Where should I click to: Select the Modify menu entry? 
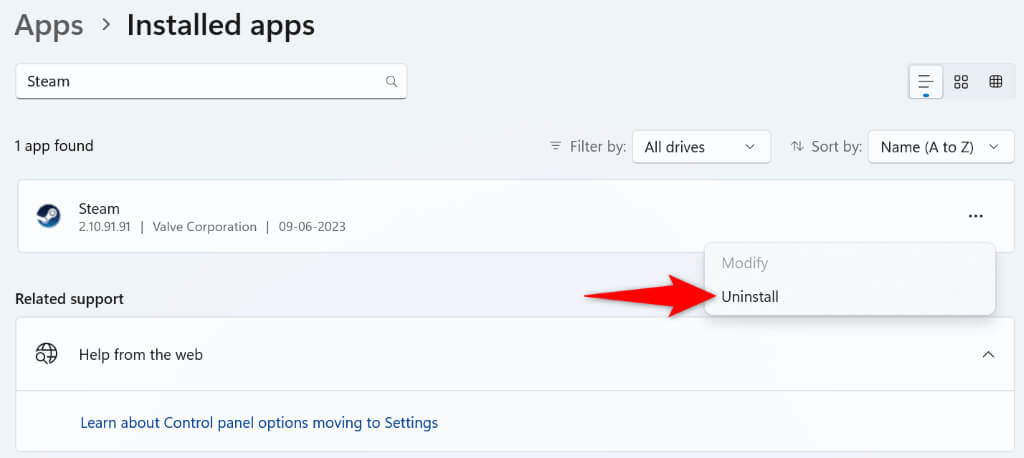point(744,263)
